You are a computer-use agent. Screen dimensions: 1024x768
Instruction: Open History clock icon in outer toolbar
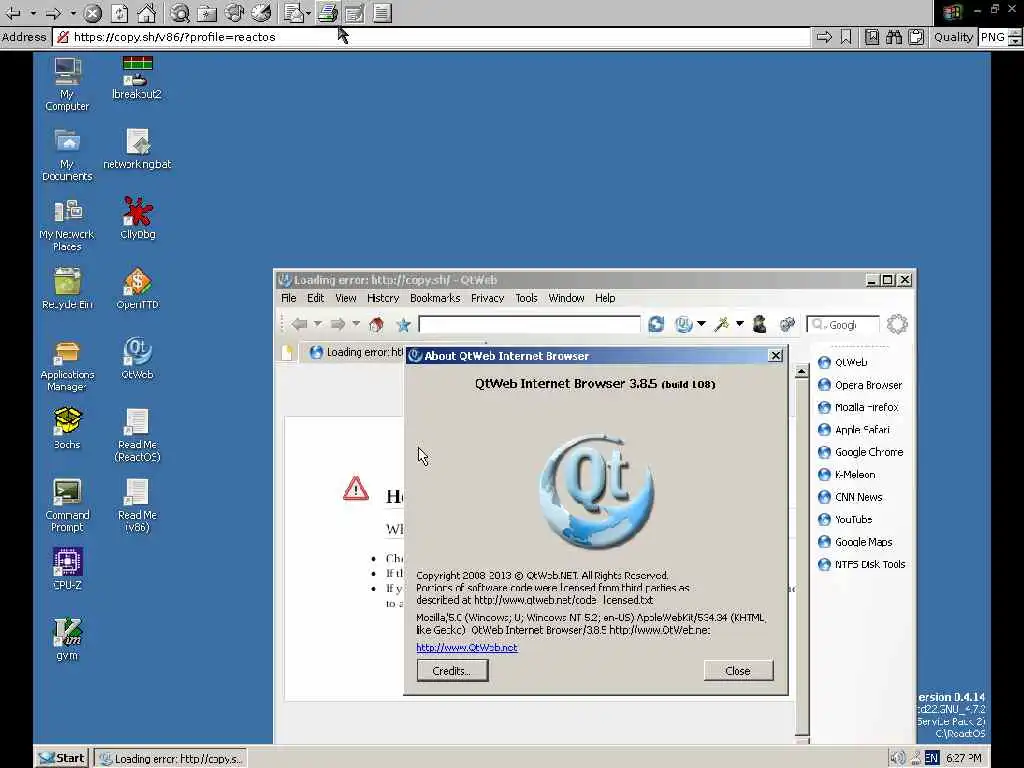click(261, 12)
